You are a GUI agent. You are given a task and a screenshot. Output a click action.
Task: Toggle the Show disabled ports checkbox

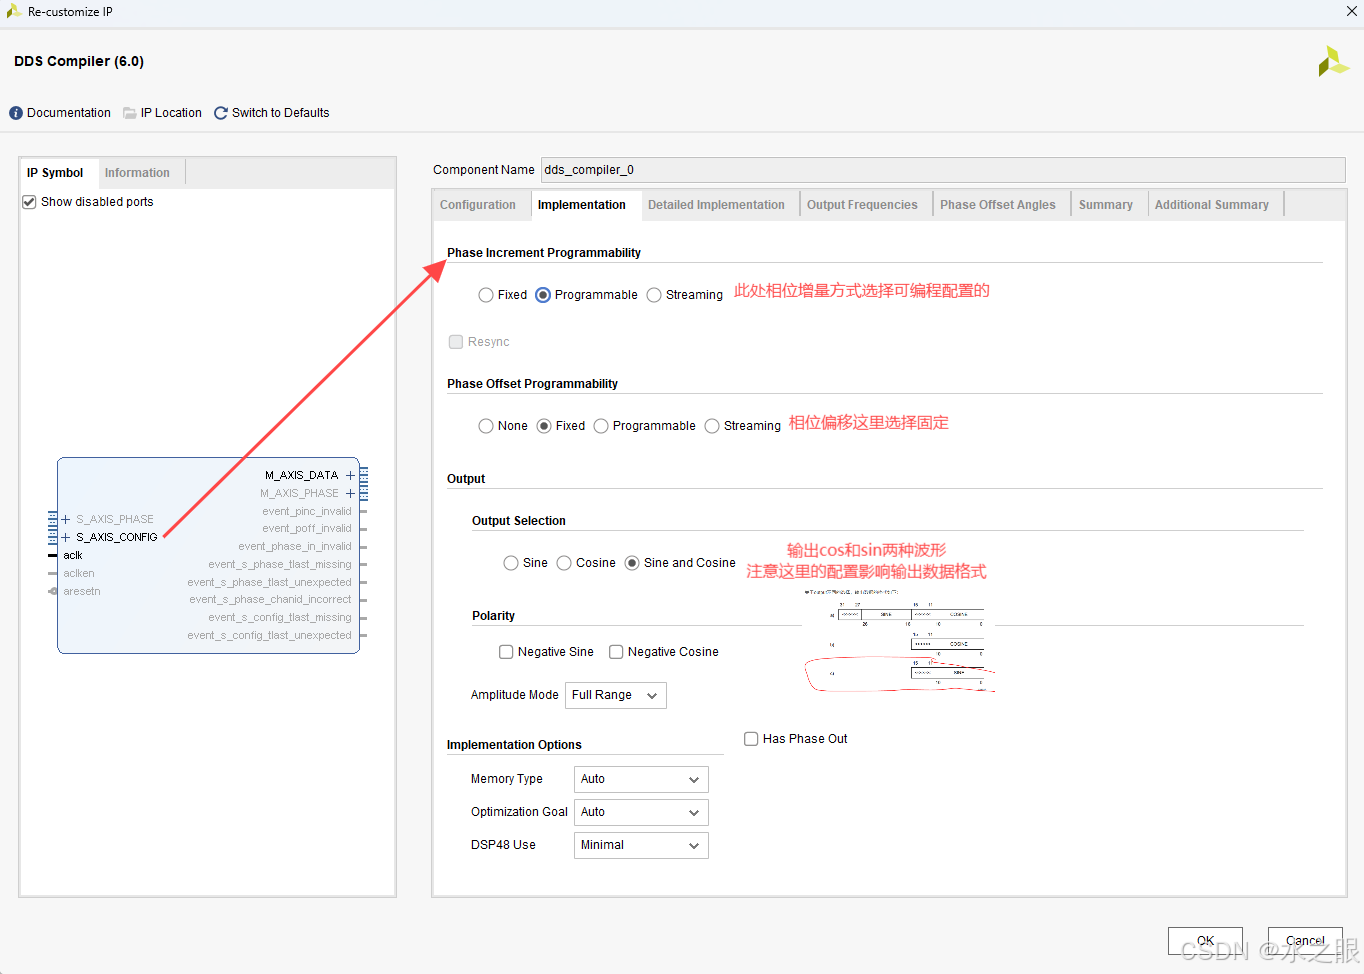[x=29, y=202]
